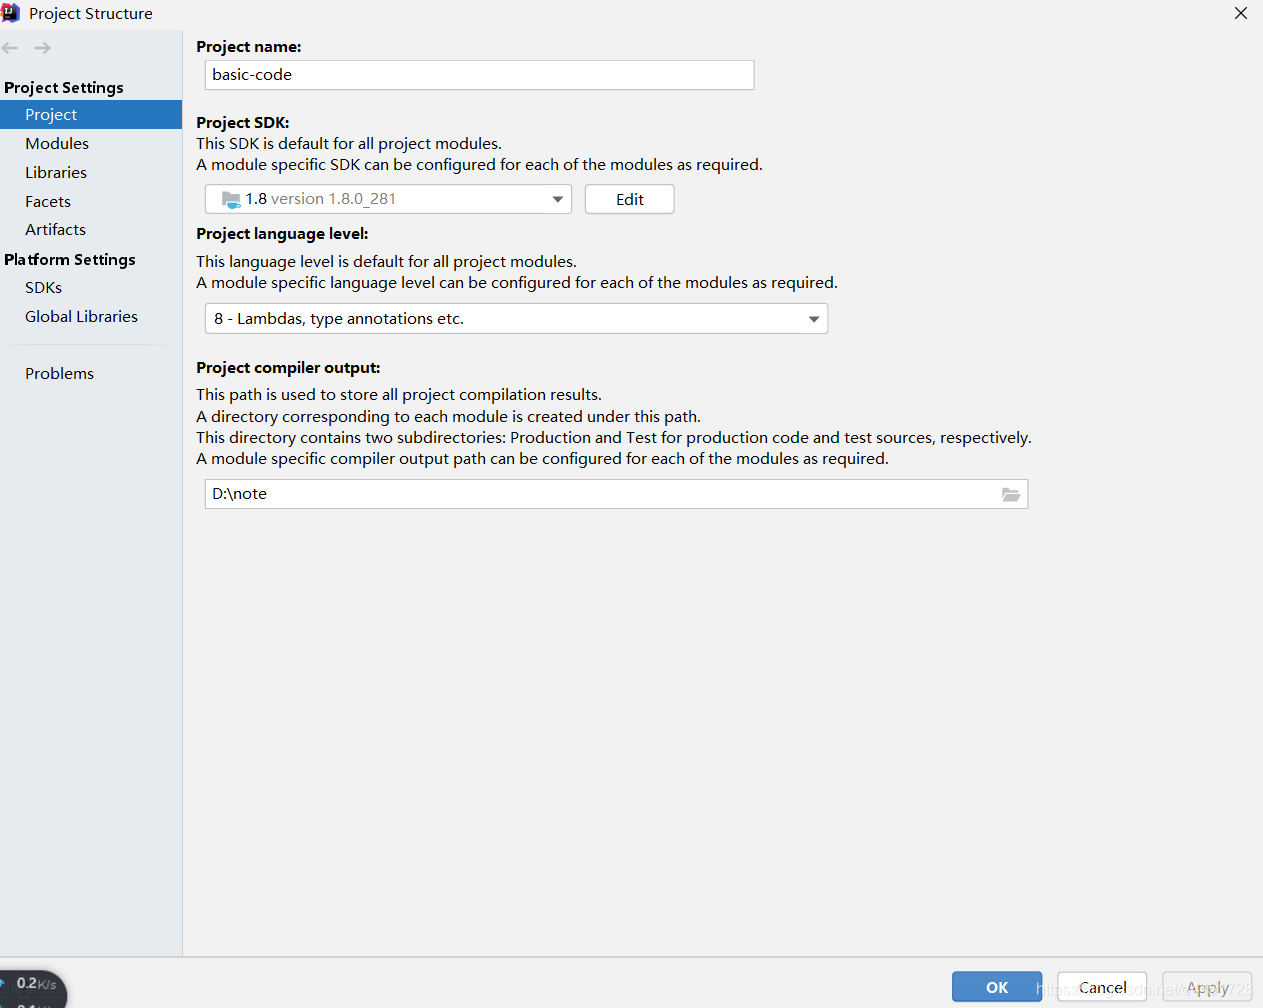Click the SDK folder icon in combo box
This screenshot has width=1263, height=1008.
tap(231, 199)
